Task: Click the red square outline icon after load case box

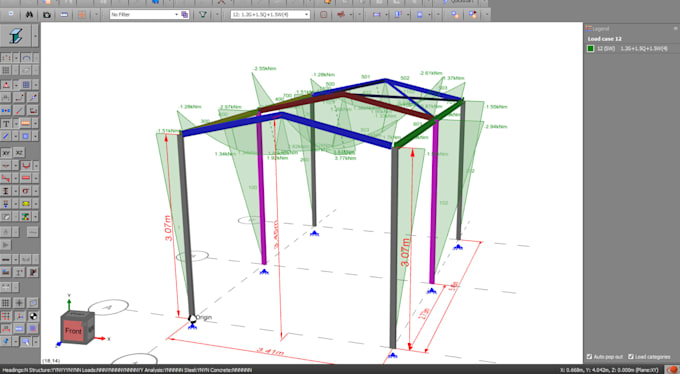Action: (x=324, y=14)
